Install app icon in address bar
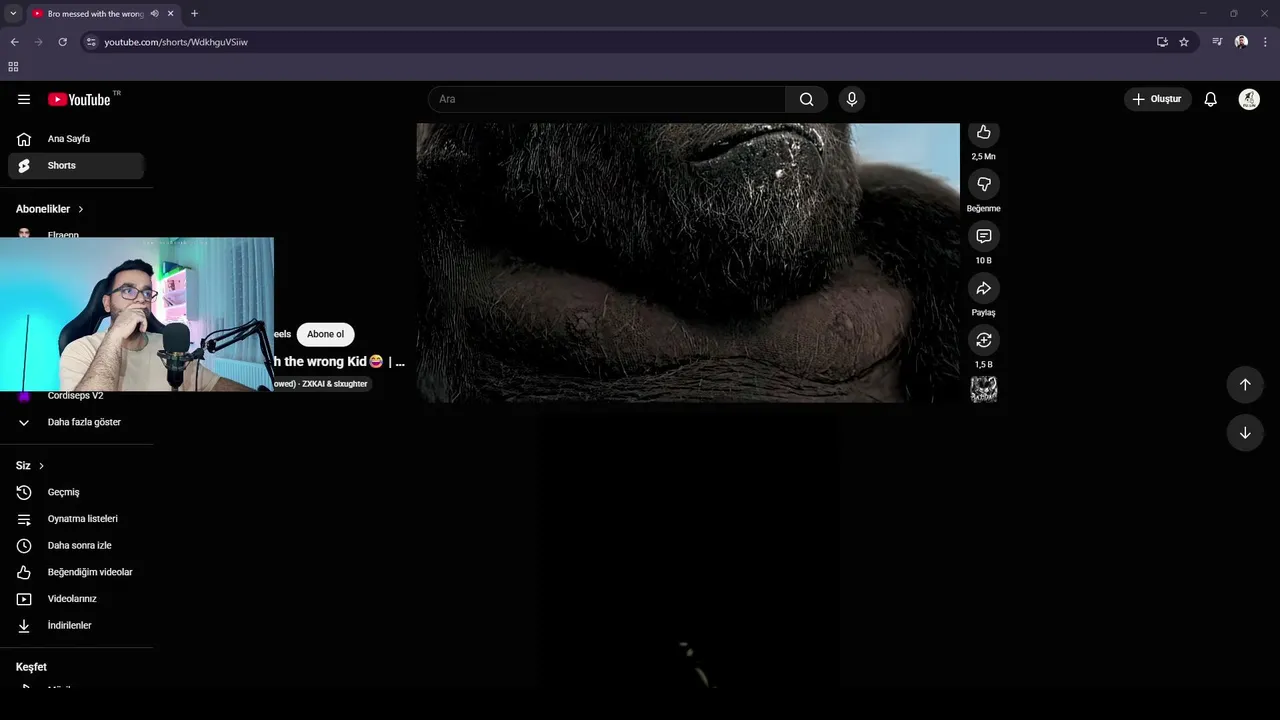Image resolution: width=1280 pixels, height=720 pixels. click(1162, 42)
